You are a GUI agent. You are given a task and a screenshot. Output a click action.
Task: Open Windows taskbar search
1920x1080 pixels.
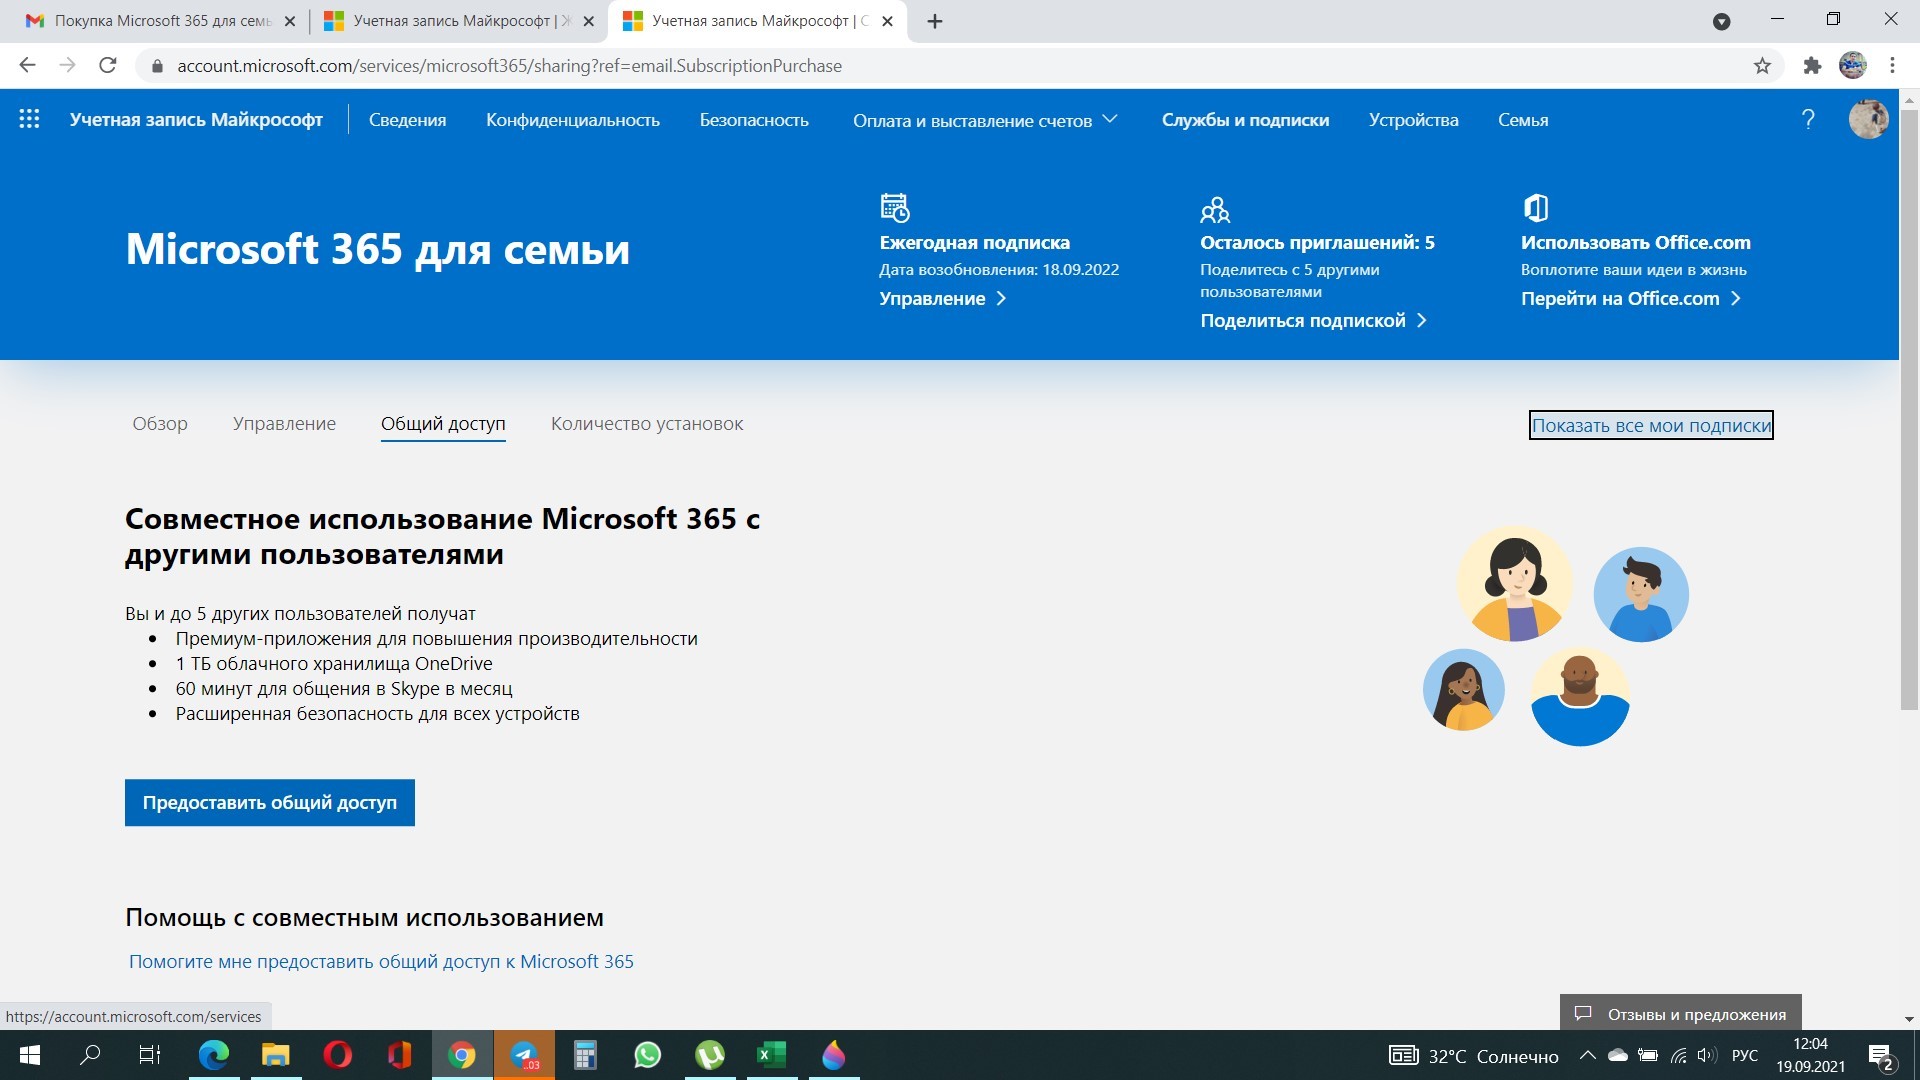coord(90,1055)
